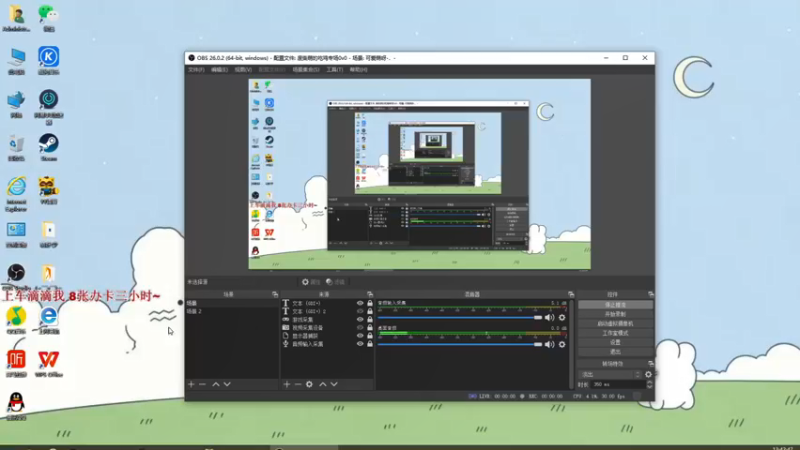Image resolution: width=800 pixels, height=450 pixels.
Task: Open Steam desktop icon
Action: 48,147
